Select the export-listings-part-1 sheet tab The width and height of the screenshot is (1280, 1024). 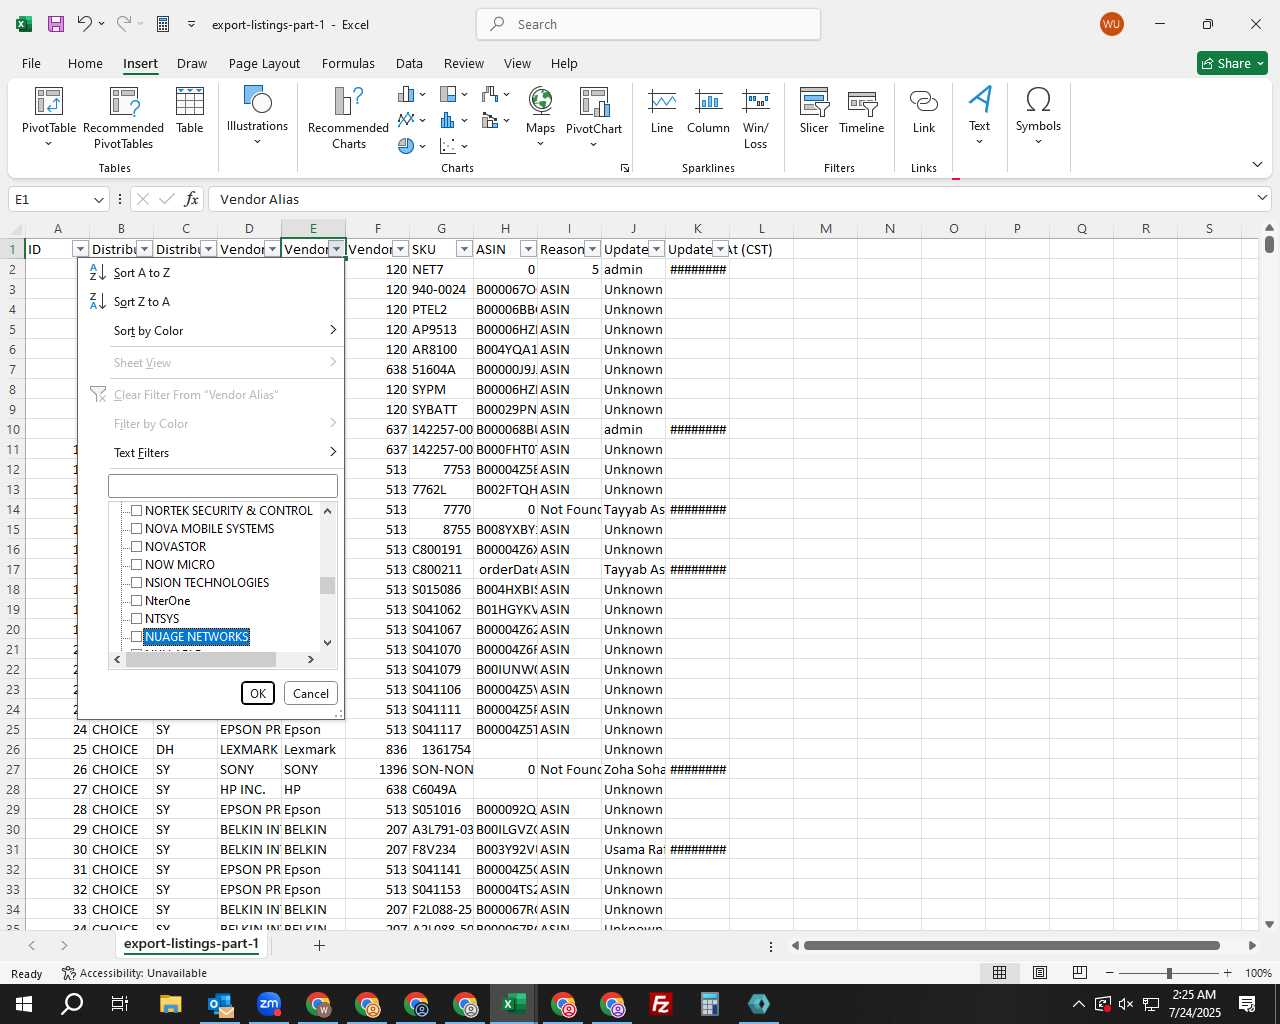pos(191,944)
